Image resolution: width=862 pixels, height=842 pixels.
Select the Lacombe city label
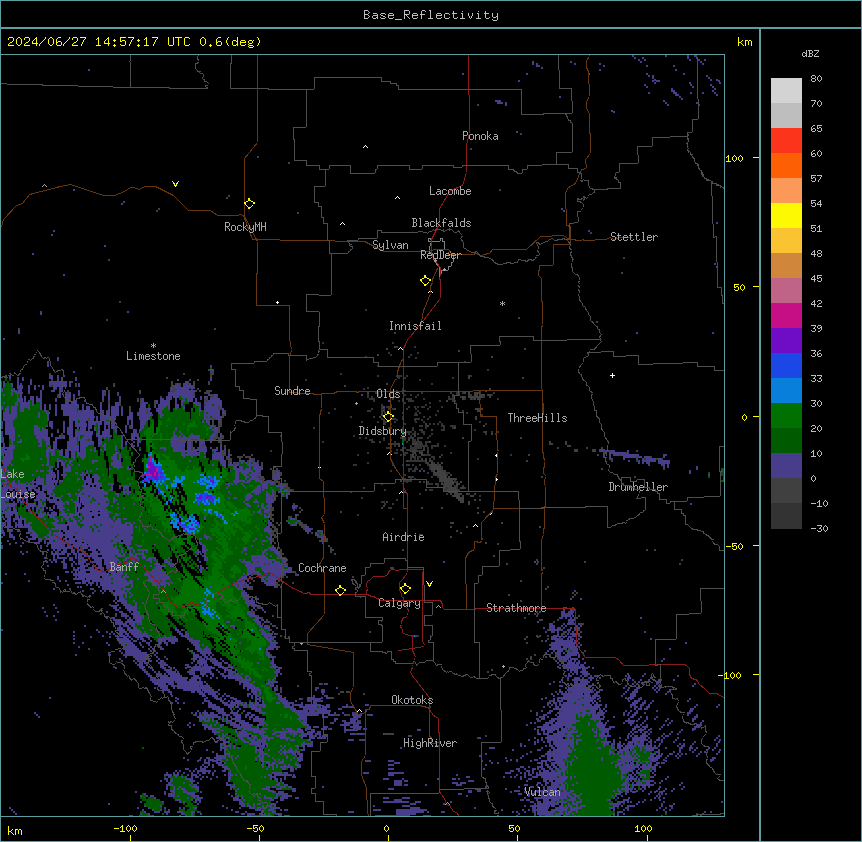(450, 191)
